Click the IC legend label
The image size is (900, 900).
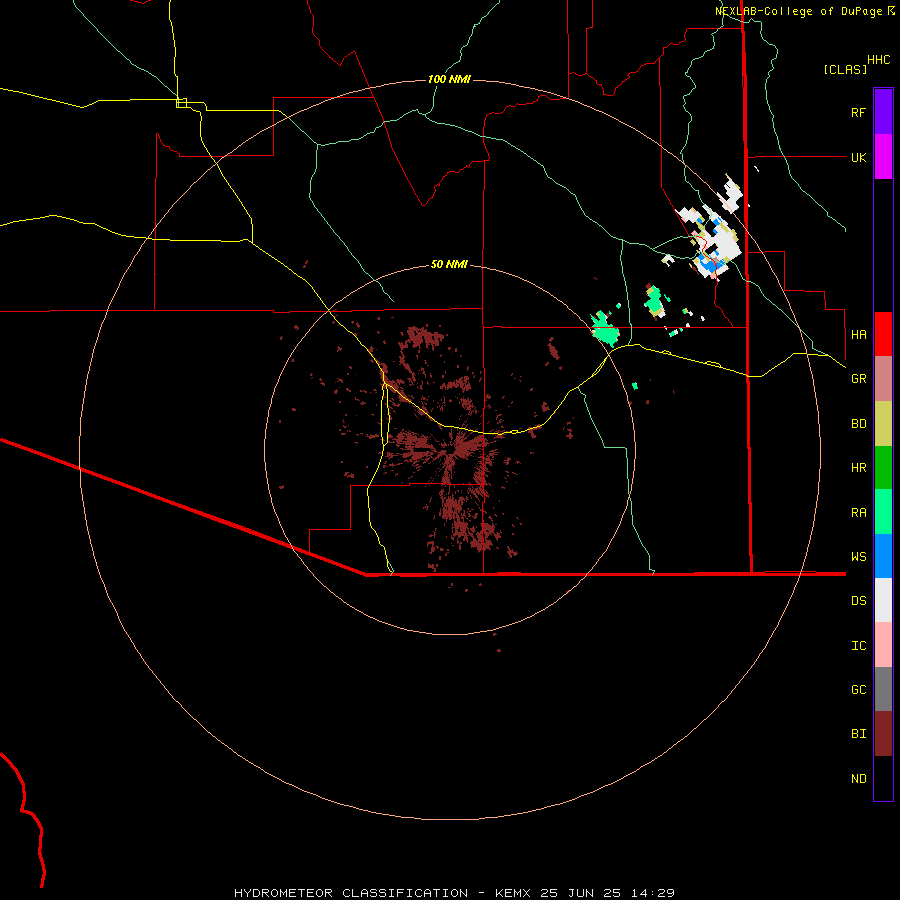tap(858, 646)
